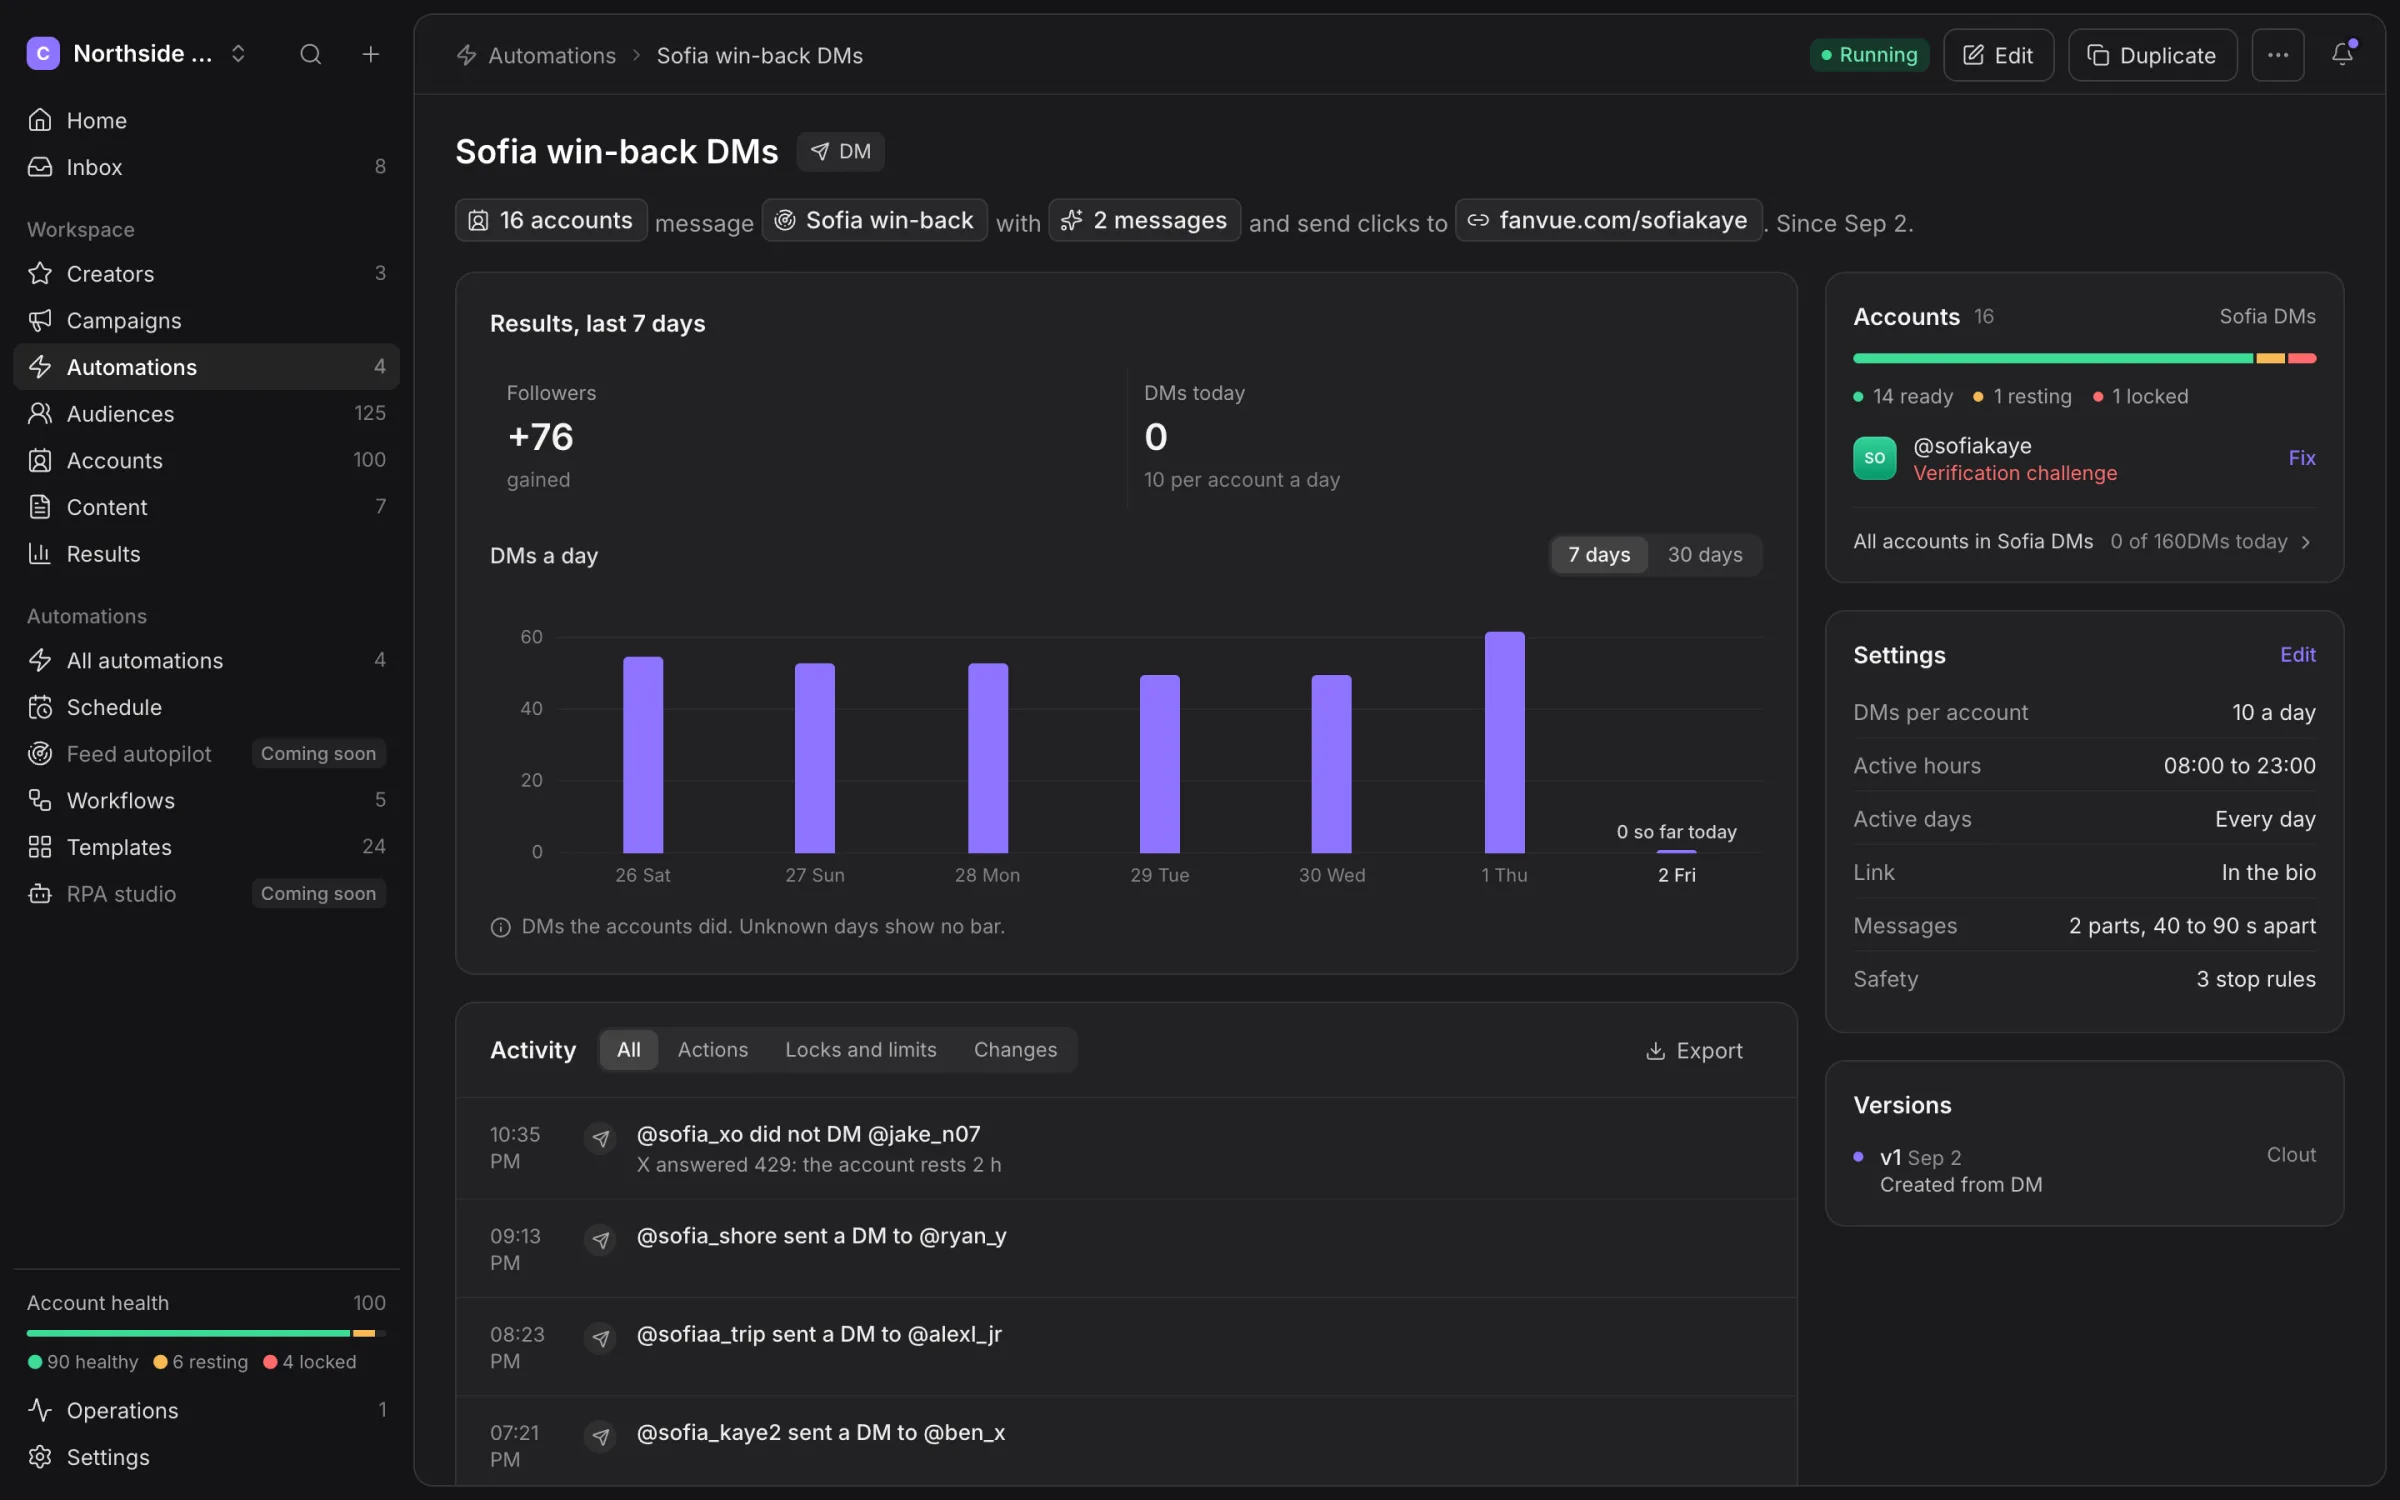Open Audiences from the sidebar
Viewport: 2400px width, 1500px height.
[x=206, y=413]
